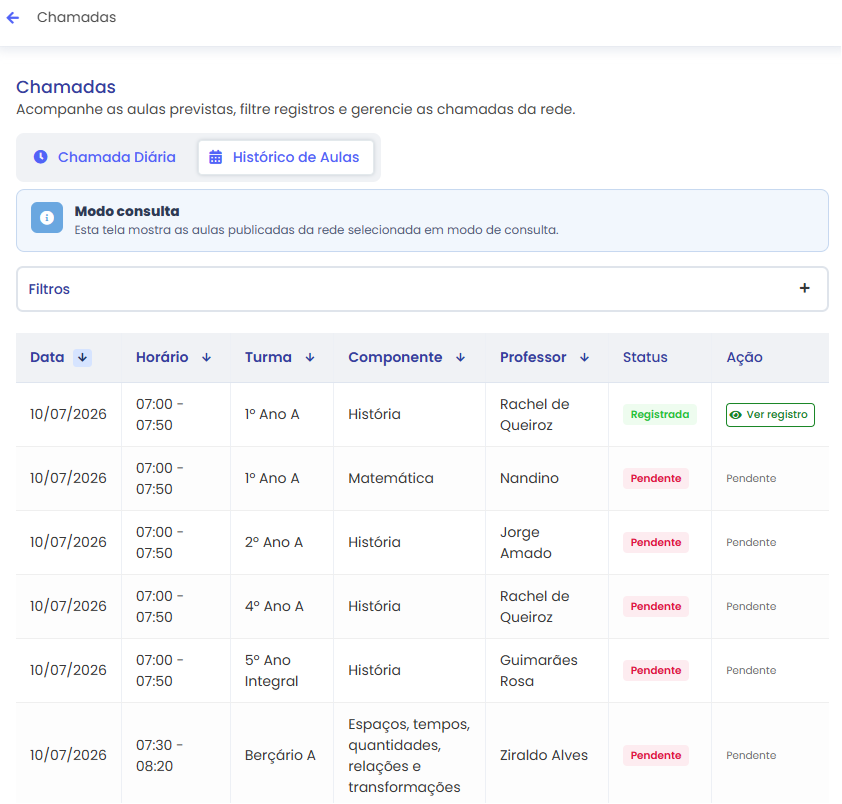Image resolution: width=842 pixels, height=804 pixels.
Task: Click the Registrada status badge
Action: click(659, 415)
